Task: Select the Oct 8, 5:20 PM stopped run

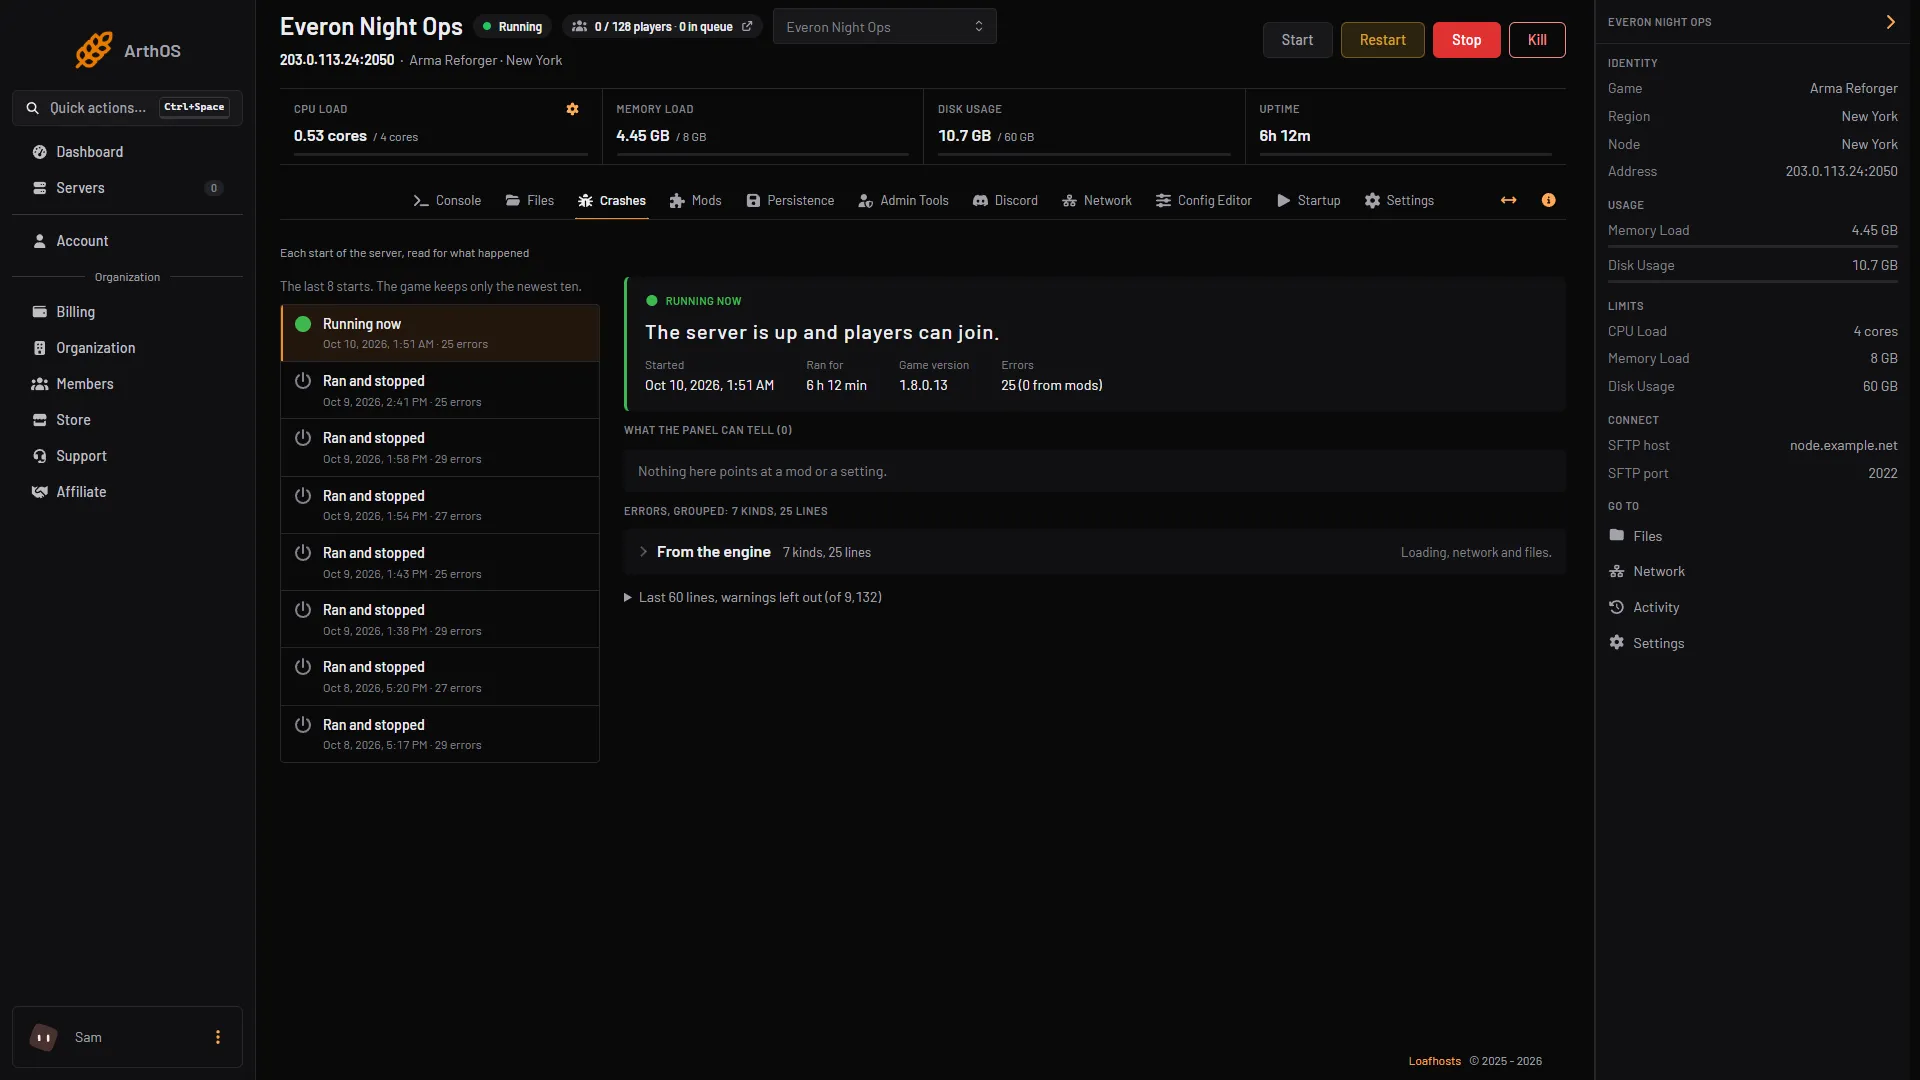Action: [x=440, y=677]
